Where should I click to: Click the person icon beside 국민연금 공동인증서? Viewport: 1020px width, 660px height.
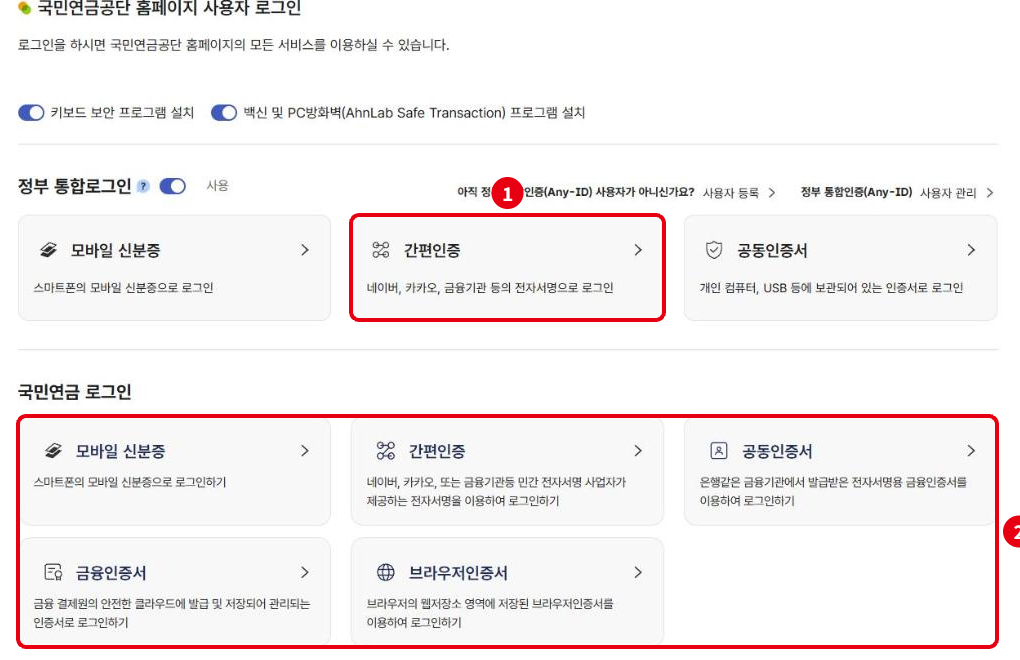[x=718, y=451]
